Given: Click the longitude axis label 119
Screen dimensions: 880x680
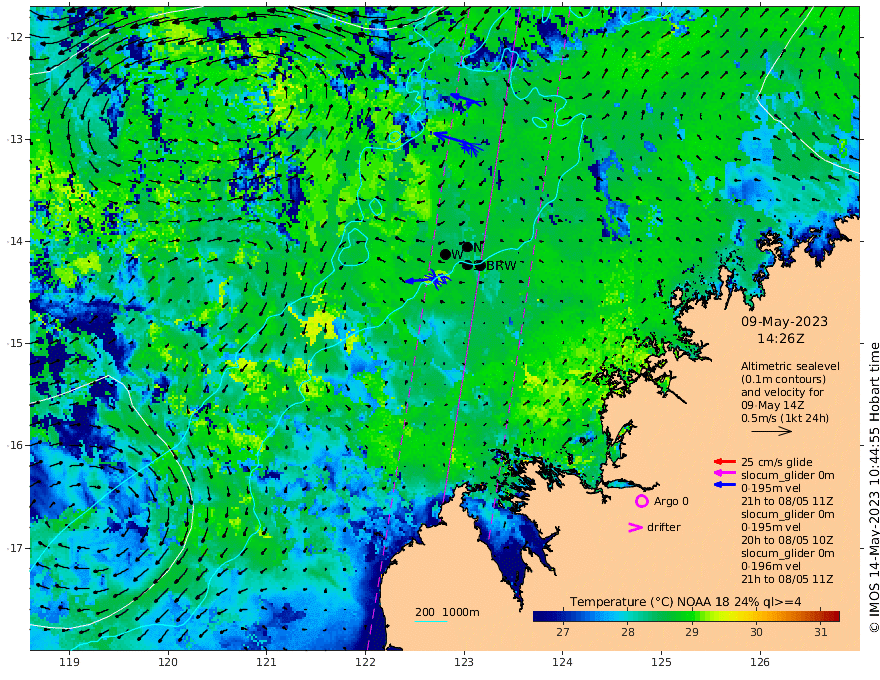Looking at the screenshot, I should point(69,662).
